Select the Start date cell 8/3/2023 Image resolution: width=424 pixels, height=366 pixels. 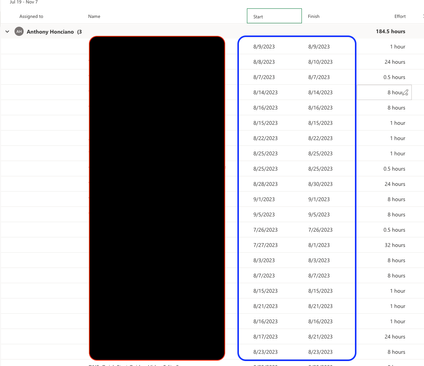[x=264, y=260]
